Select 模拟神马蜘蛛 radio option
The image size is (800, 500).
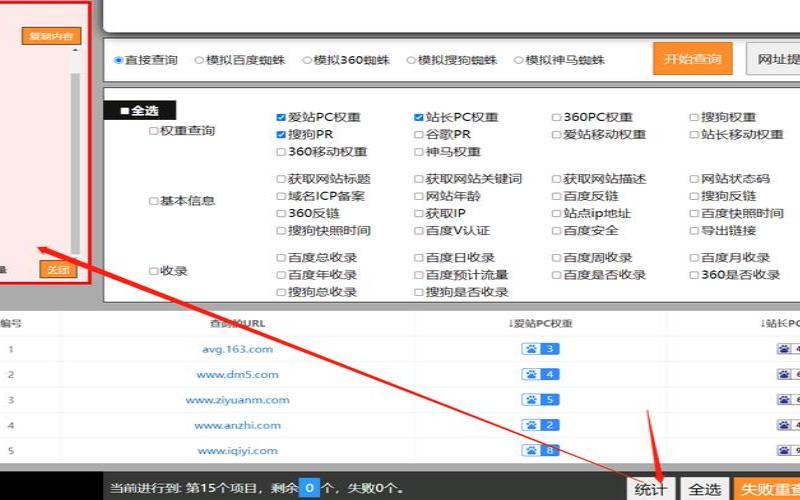519,60
